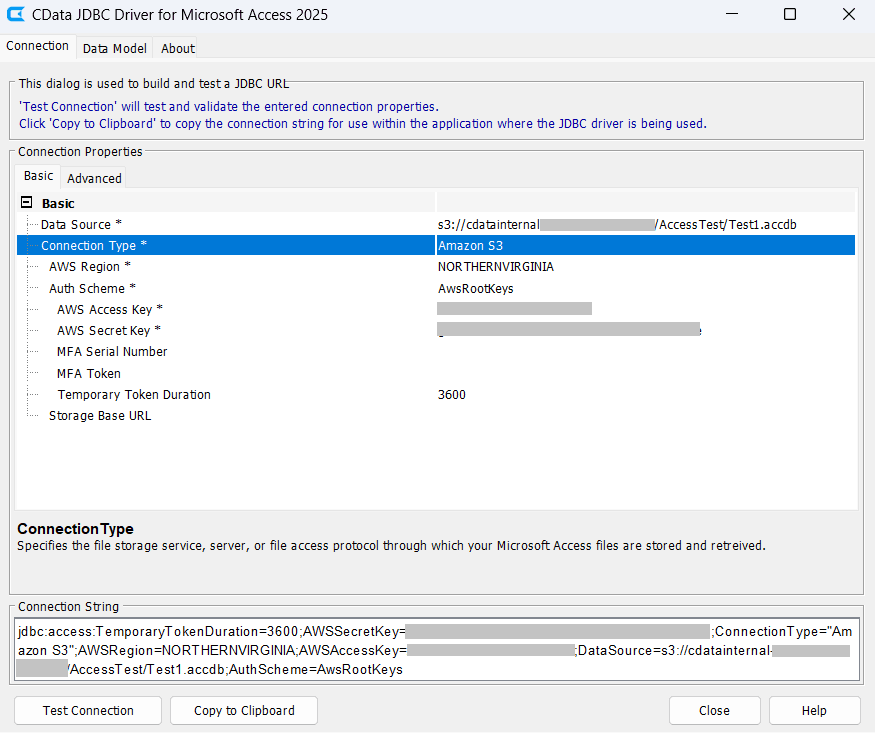The image size is (875, 733).
Task: Click the MFA Token property row
Action: [x=89, y=374]
